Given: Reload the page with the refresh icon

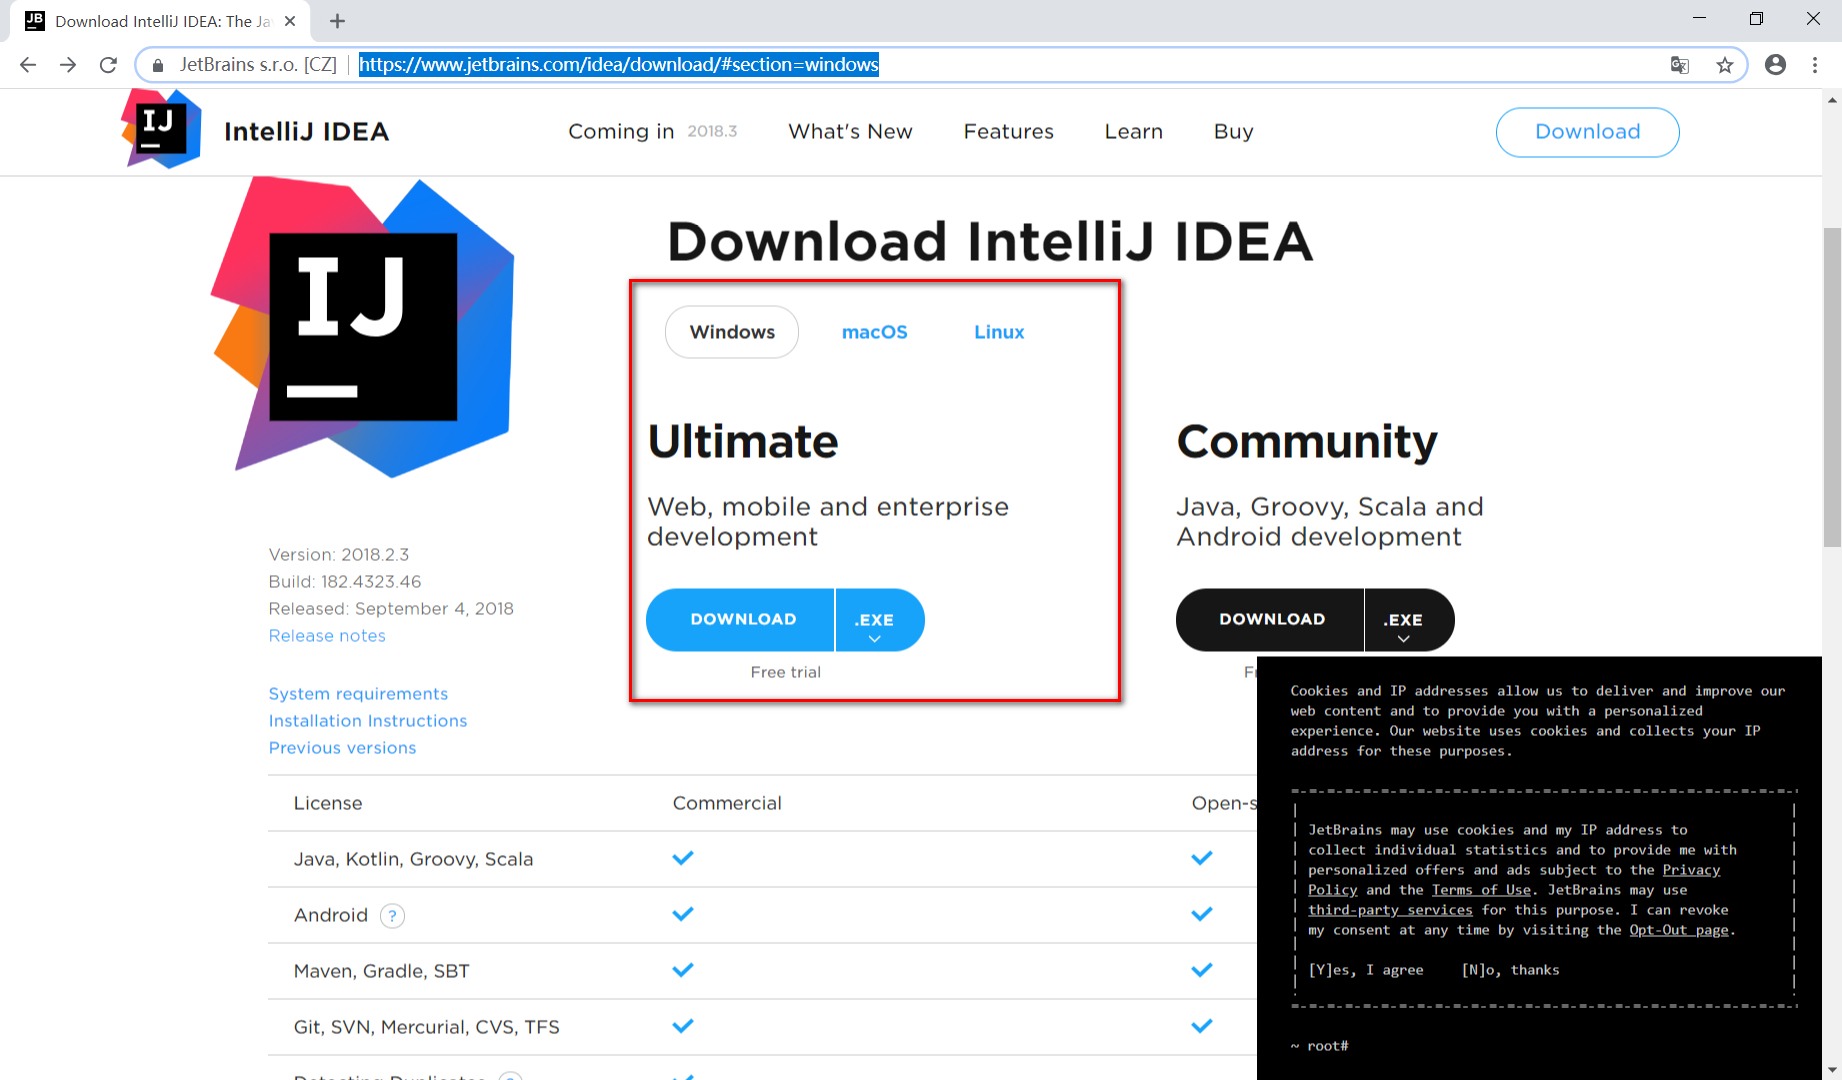Looking at the screenshot, I should [108, 65].
